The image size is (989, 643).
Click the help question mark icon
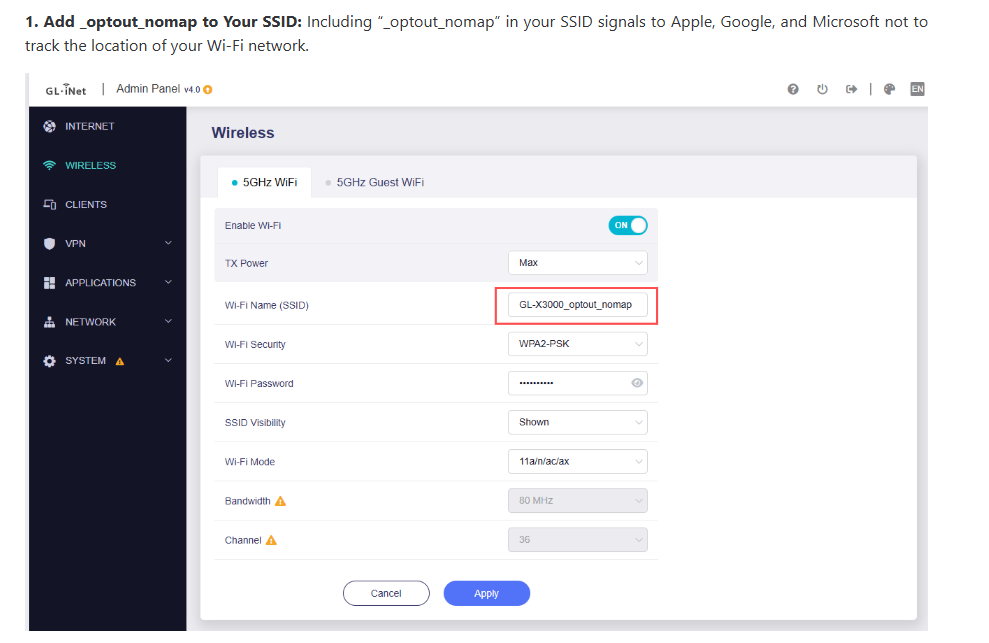(793, 89)
